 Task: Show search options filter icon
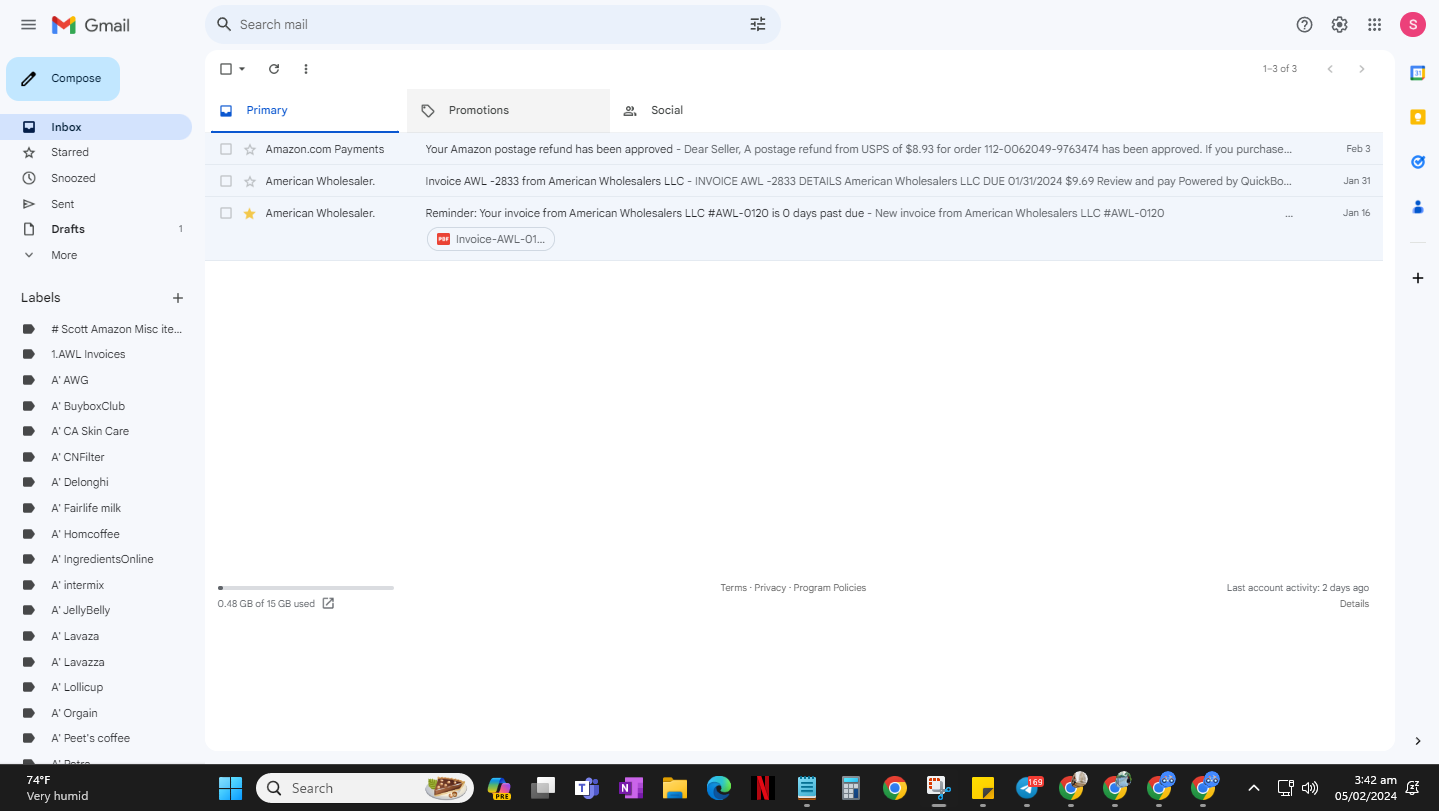point(758,24)
